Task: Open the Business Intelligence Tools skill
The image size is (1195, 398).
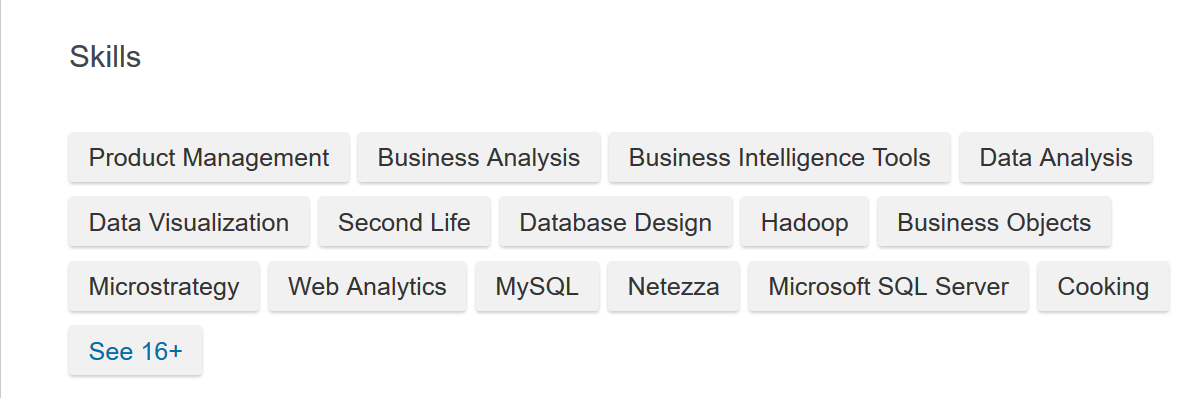Action: [x=779, y=158]
